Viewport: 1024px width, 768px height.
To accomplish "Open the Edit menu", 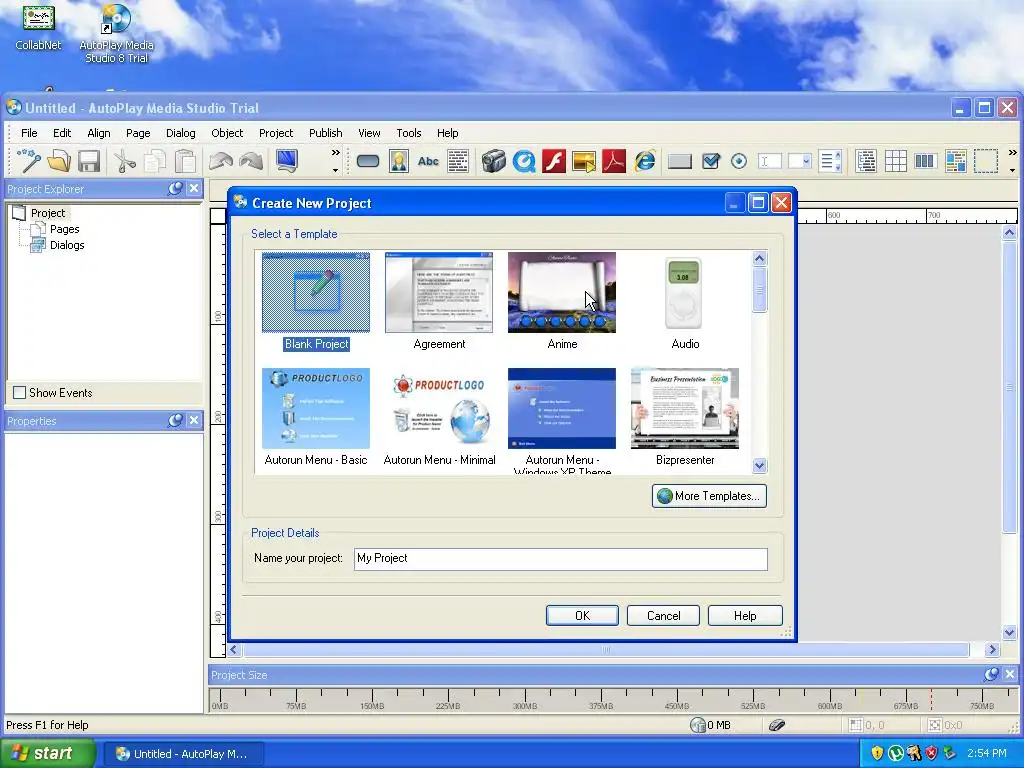I will click(62, 133).
